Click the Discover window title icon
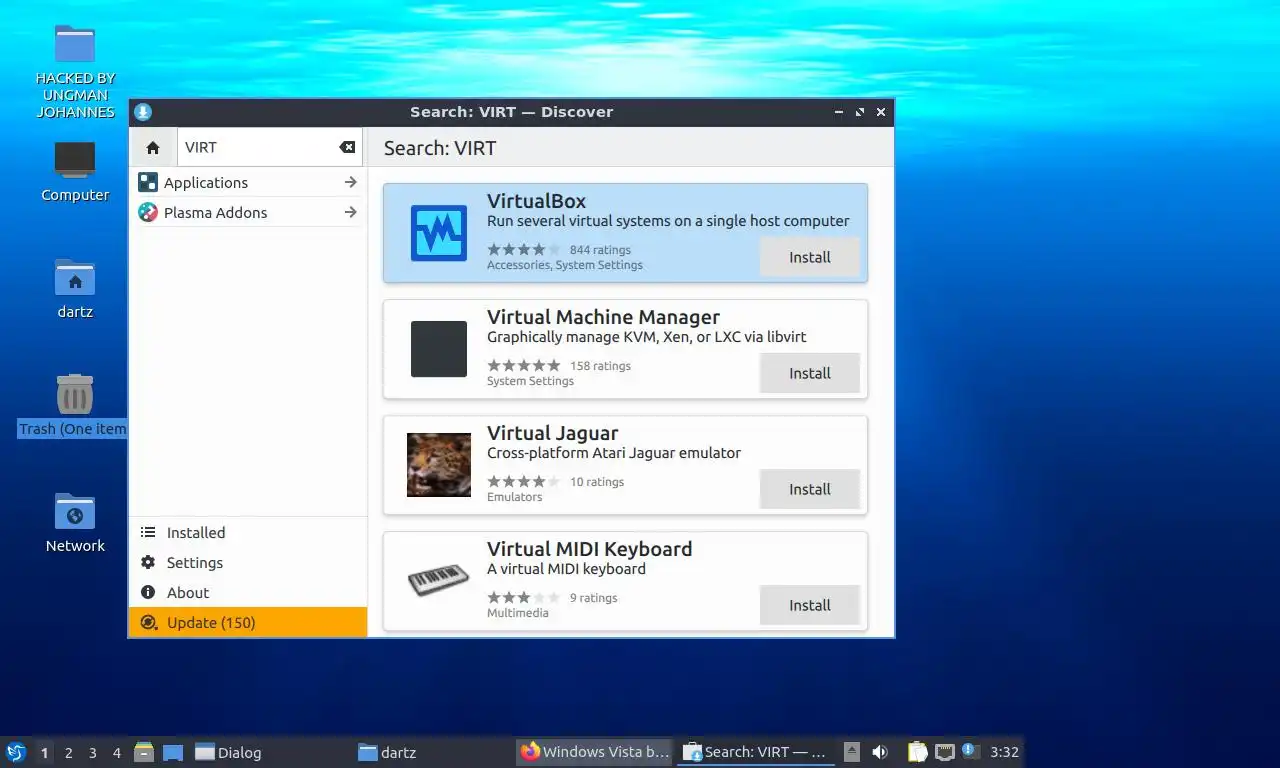Screen dimensions: 1280x768 (x=143, y=112)
